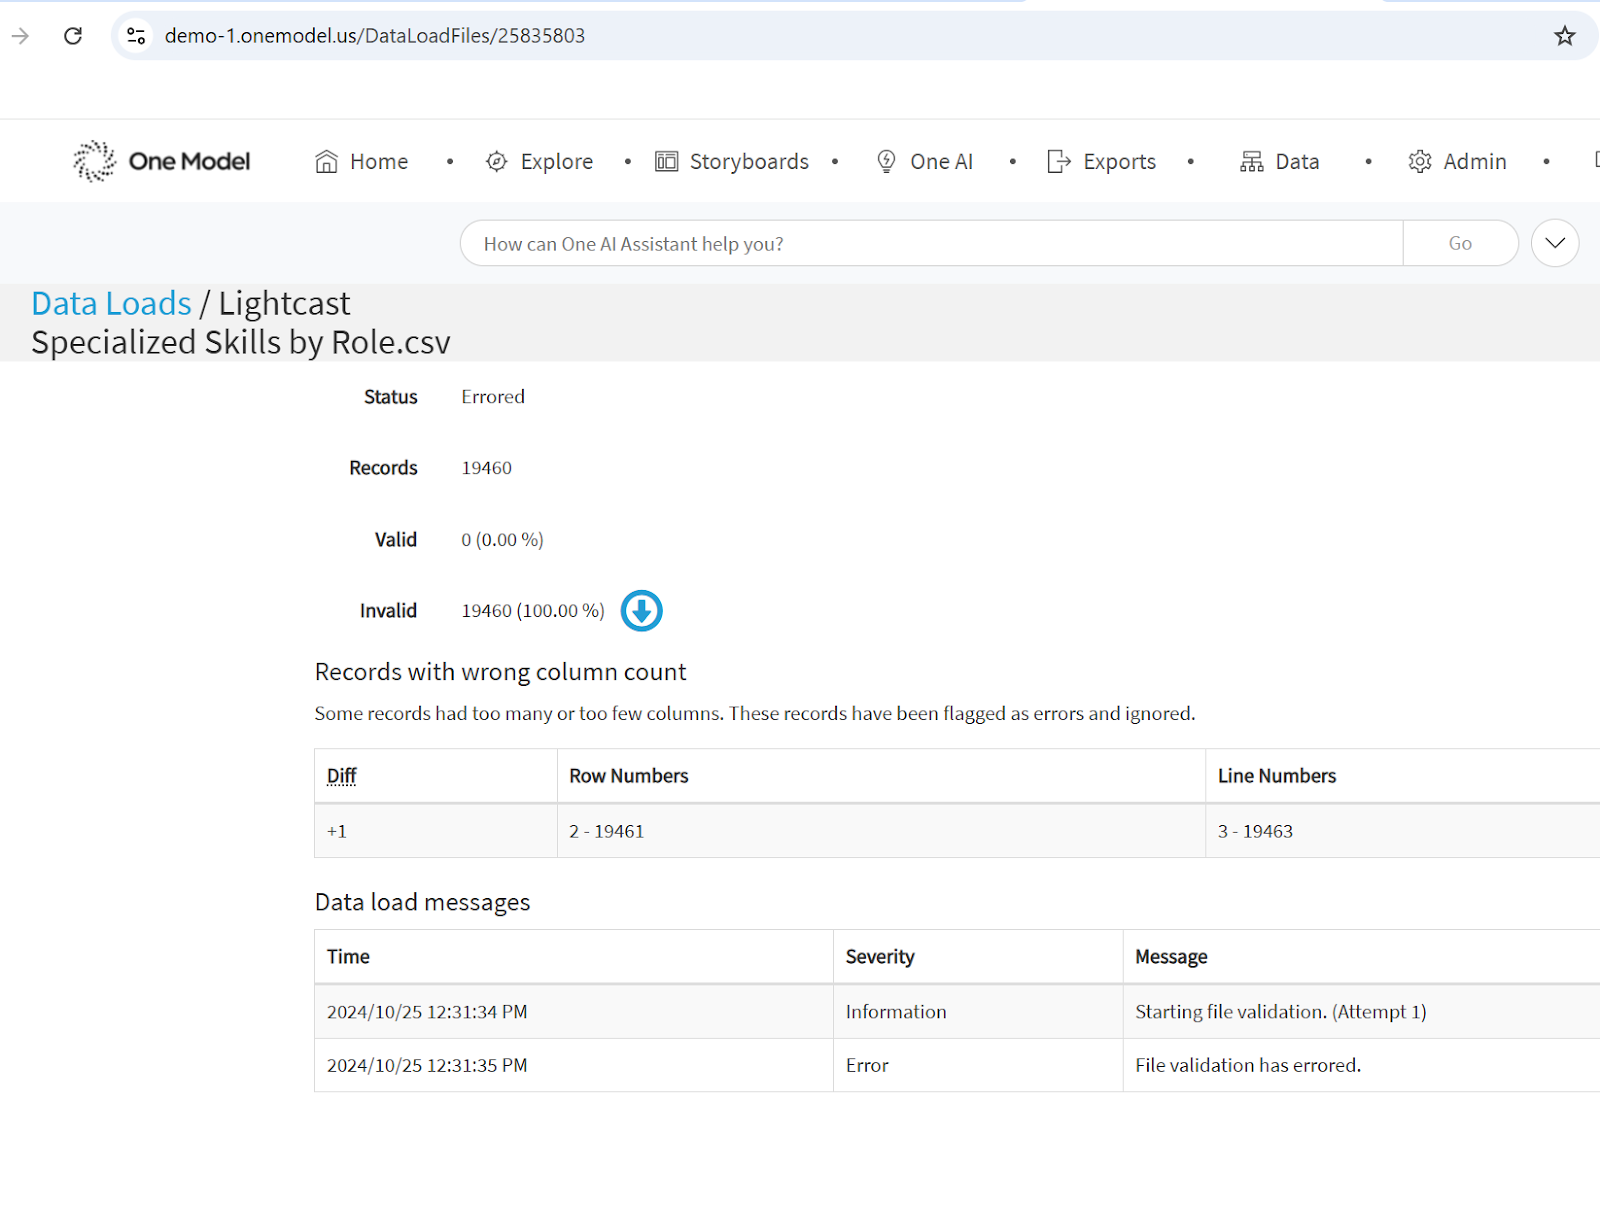The image size is (1600, 1205).
Task: Open site information icon in address bar
Action: point(136,36)
